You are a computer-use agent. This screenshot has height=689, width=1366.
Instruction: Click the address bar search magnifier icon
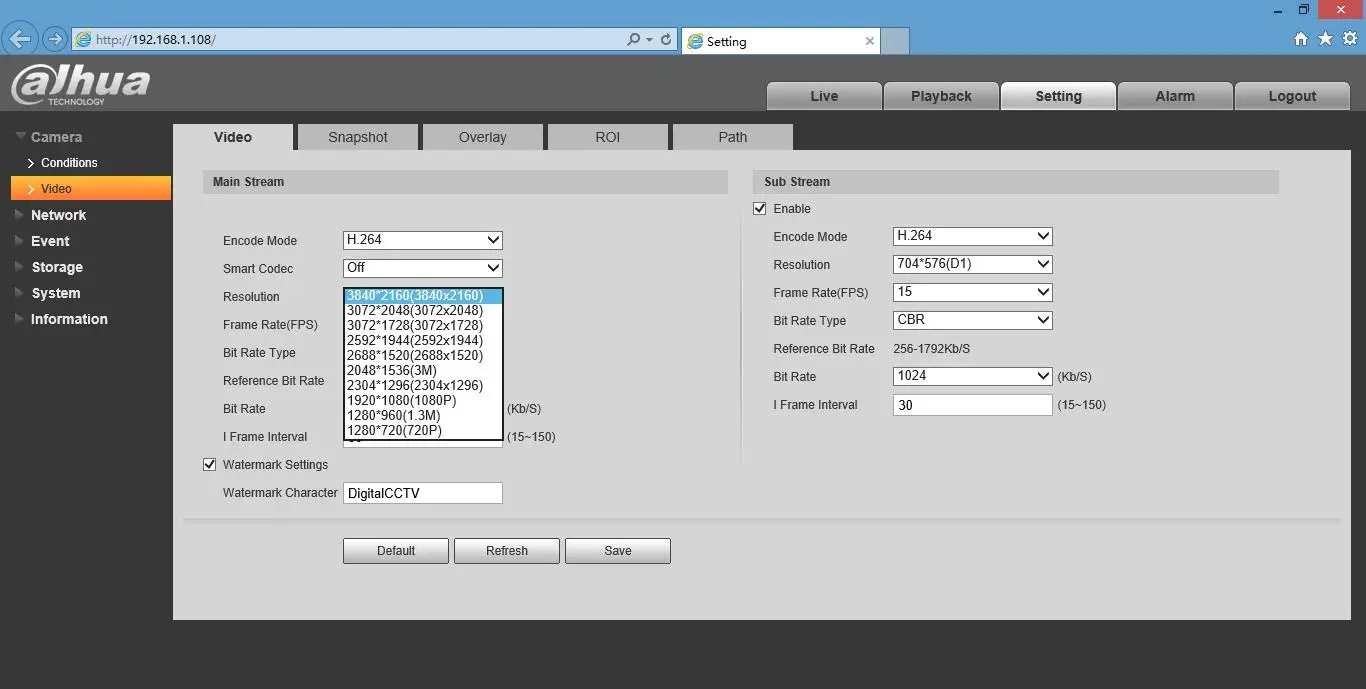point(633,40)
